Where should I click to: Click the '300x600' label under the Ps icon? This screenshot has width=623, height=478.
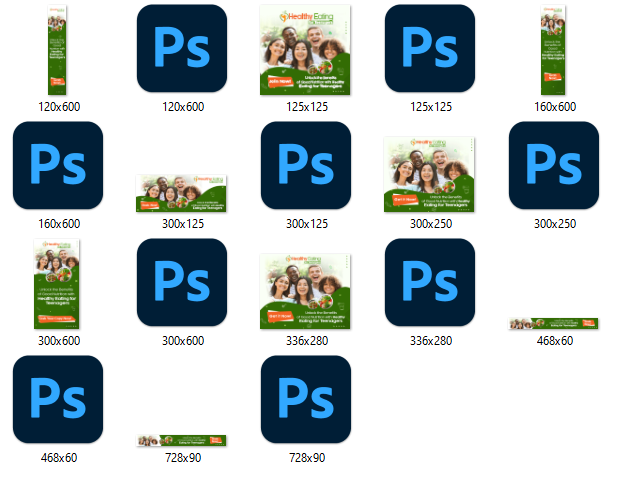(x=183, y=341)
